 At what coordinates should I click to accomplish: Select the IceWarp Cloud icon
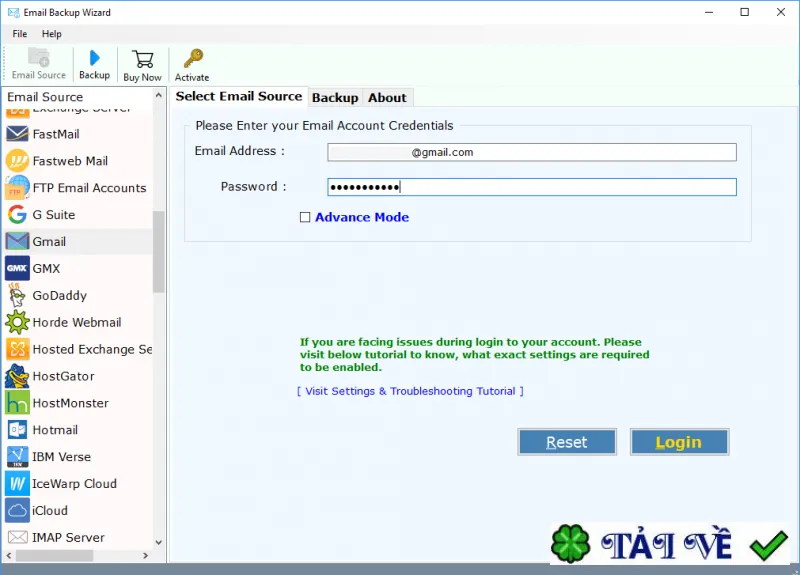[17, 484]
